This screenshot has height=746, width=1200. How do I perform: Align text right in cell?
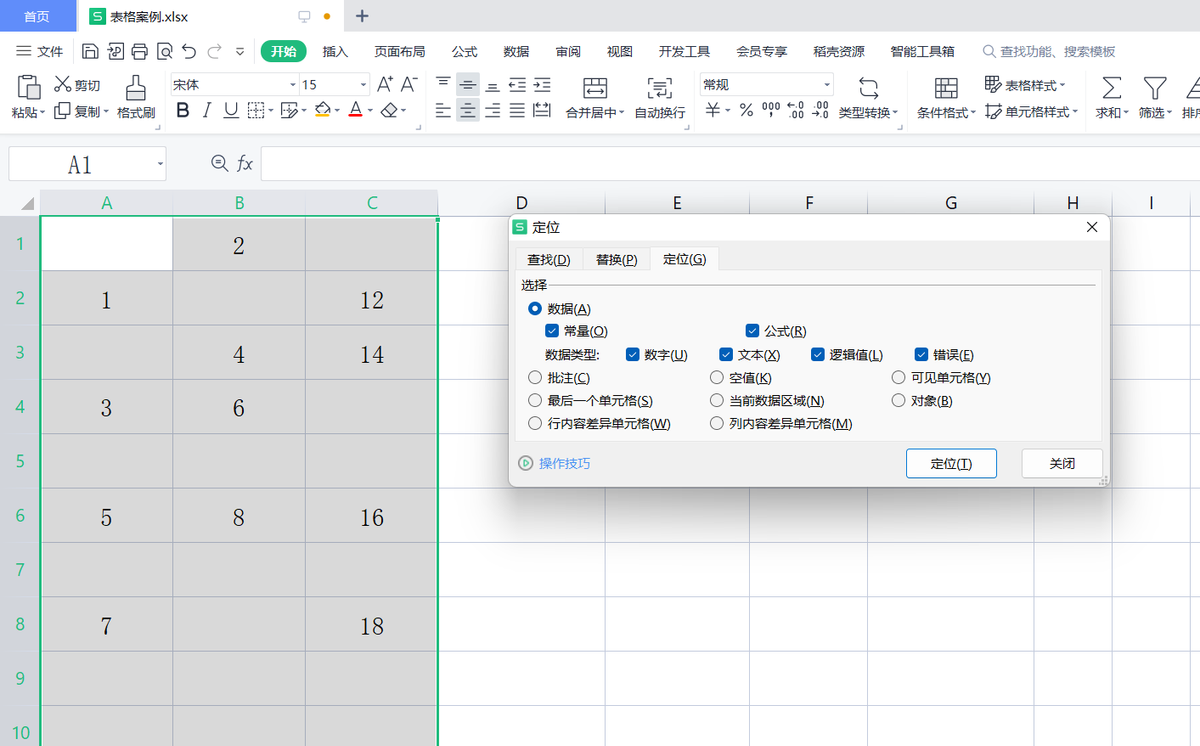pos(492,111)
